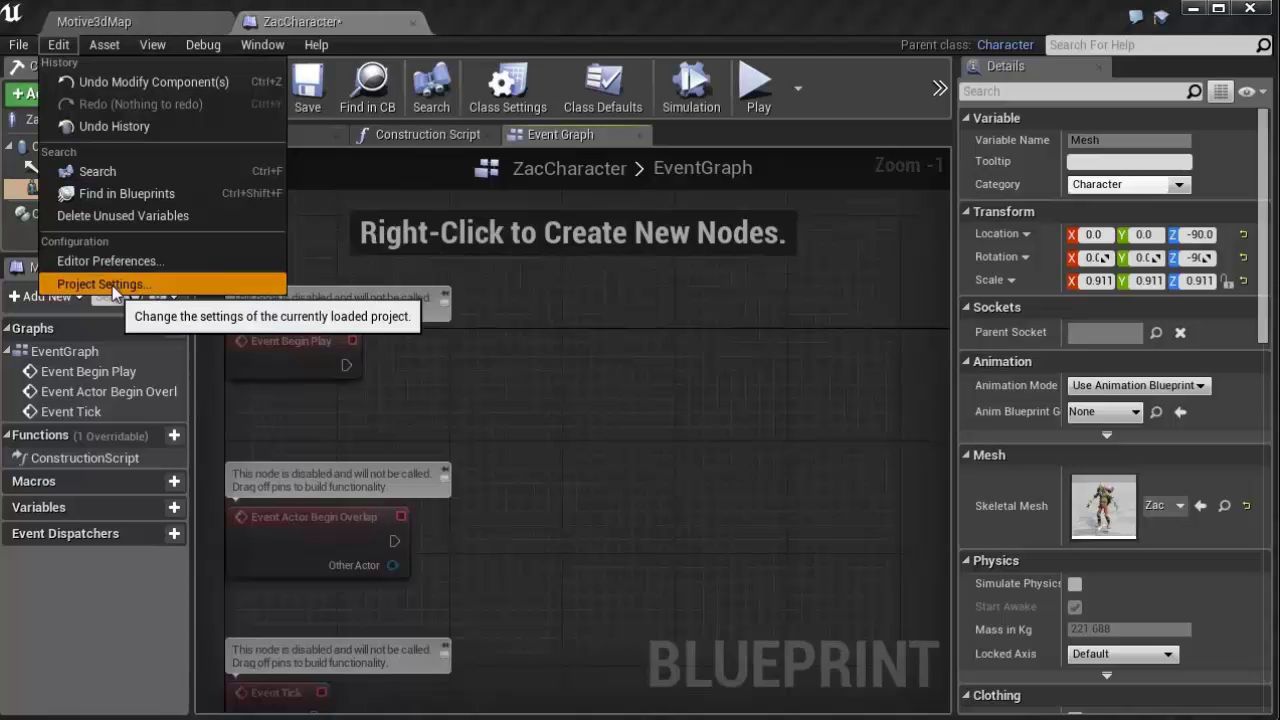Click the Save toolbar icon

pos(307,89)
